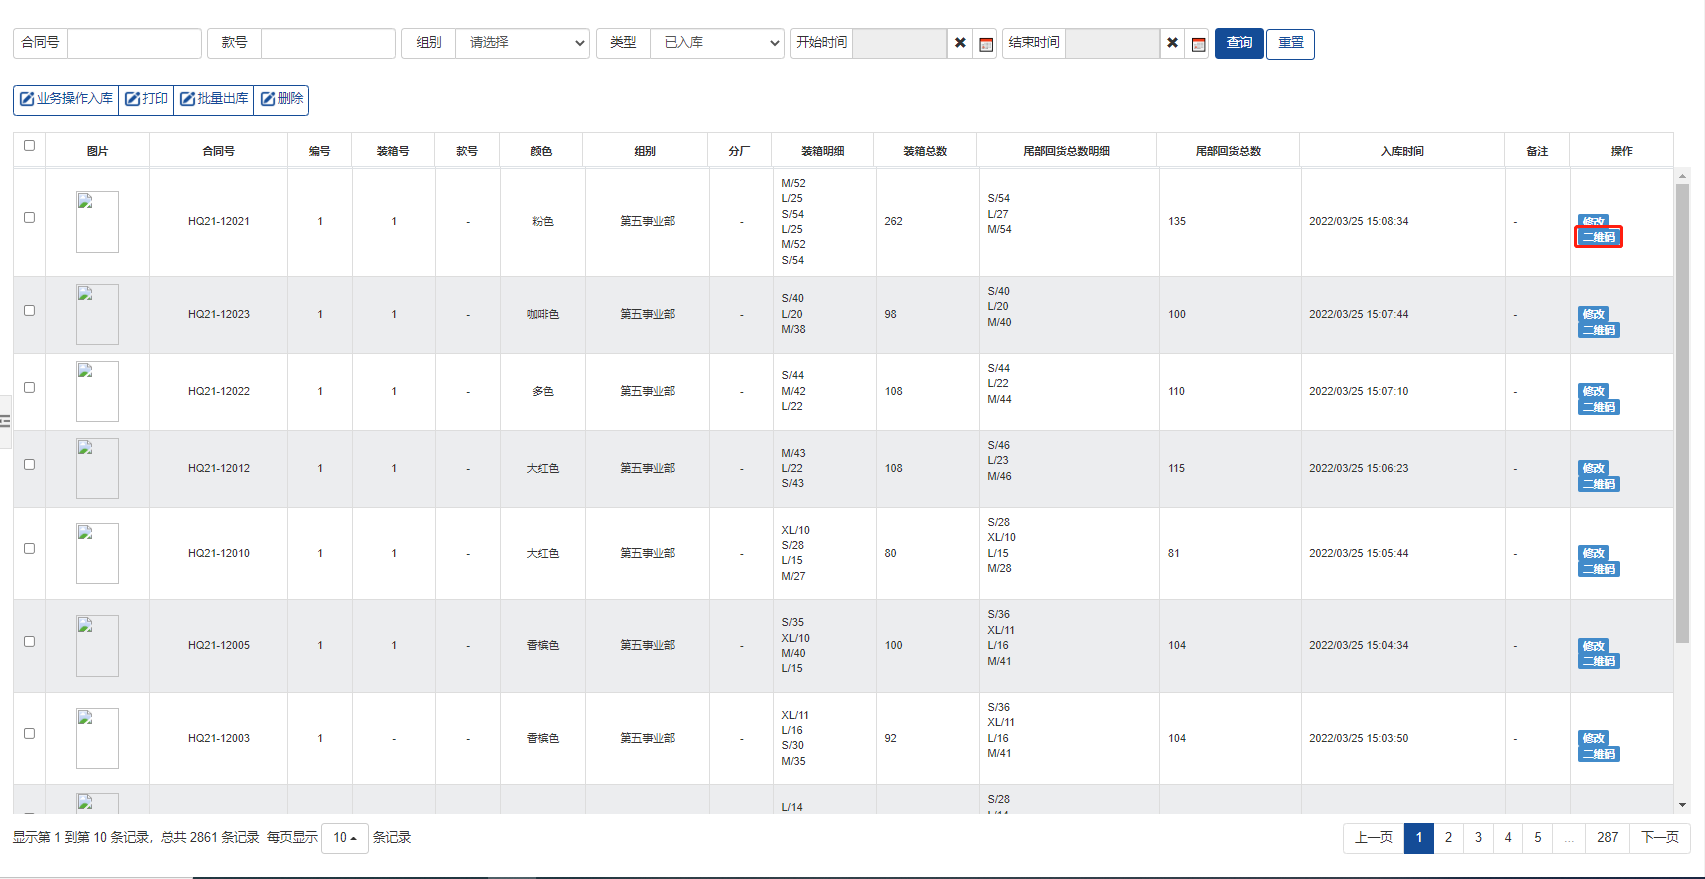This screenshot has width=1705, height=879.
Task: Go to page 3 in pagination
Action: [1478, 838]
